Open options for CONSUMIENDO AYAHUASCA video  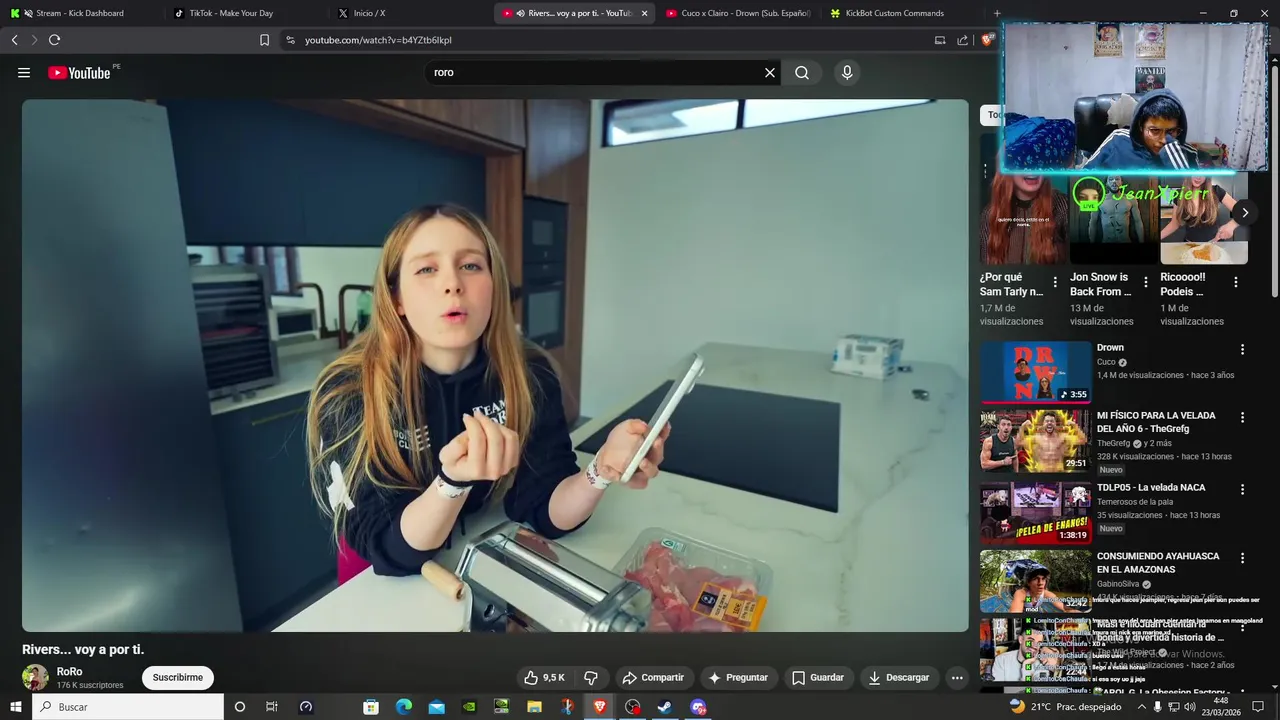[1243, 558]
